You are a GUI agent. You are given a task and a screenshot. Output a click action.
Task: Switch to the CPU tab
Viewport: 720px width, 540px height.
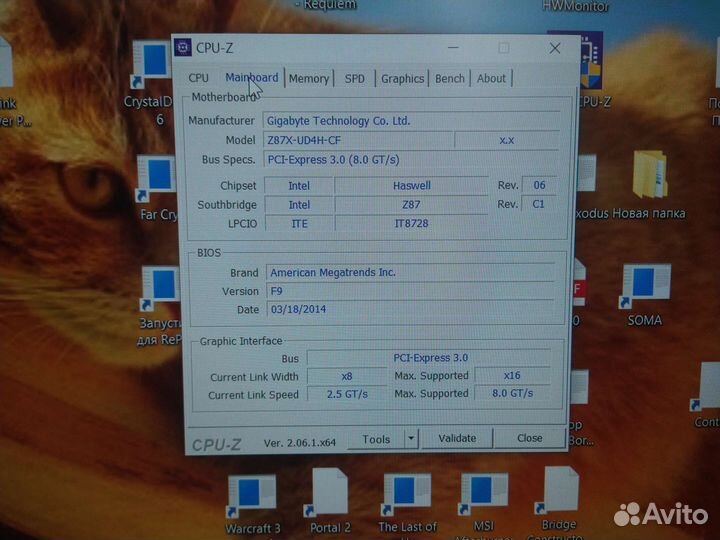tap(198, 78)
